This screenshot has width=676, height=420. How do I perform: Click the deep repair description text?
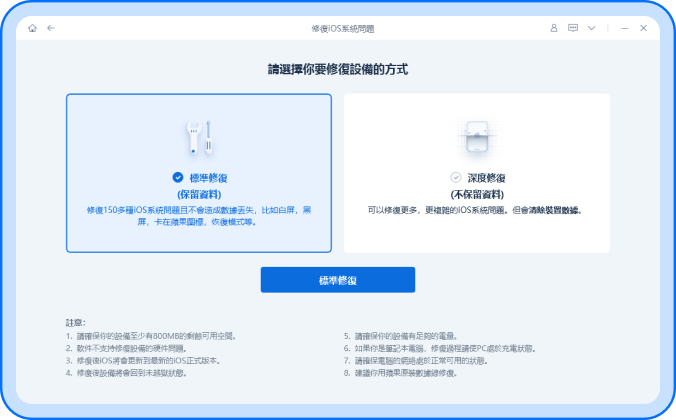tap(476, 211)
